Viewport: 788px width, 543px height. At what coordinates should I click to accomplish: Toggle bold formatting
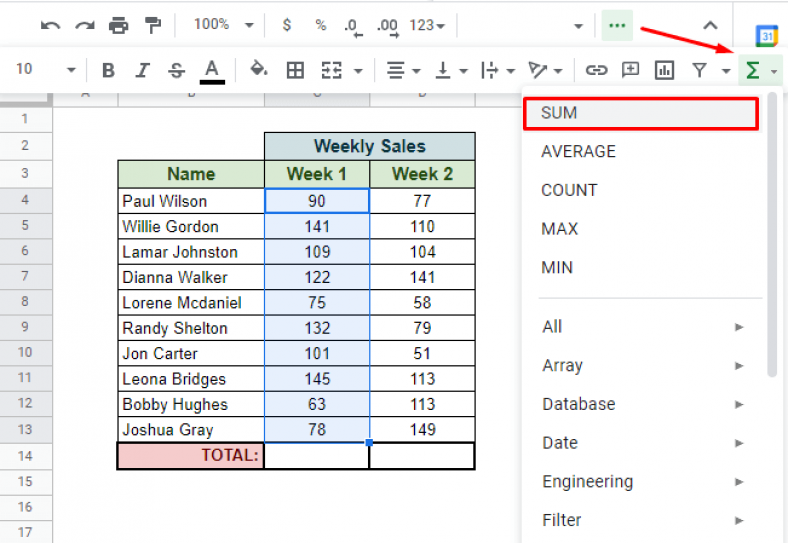tap(108, 70)
